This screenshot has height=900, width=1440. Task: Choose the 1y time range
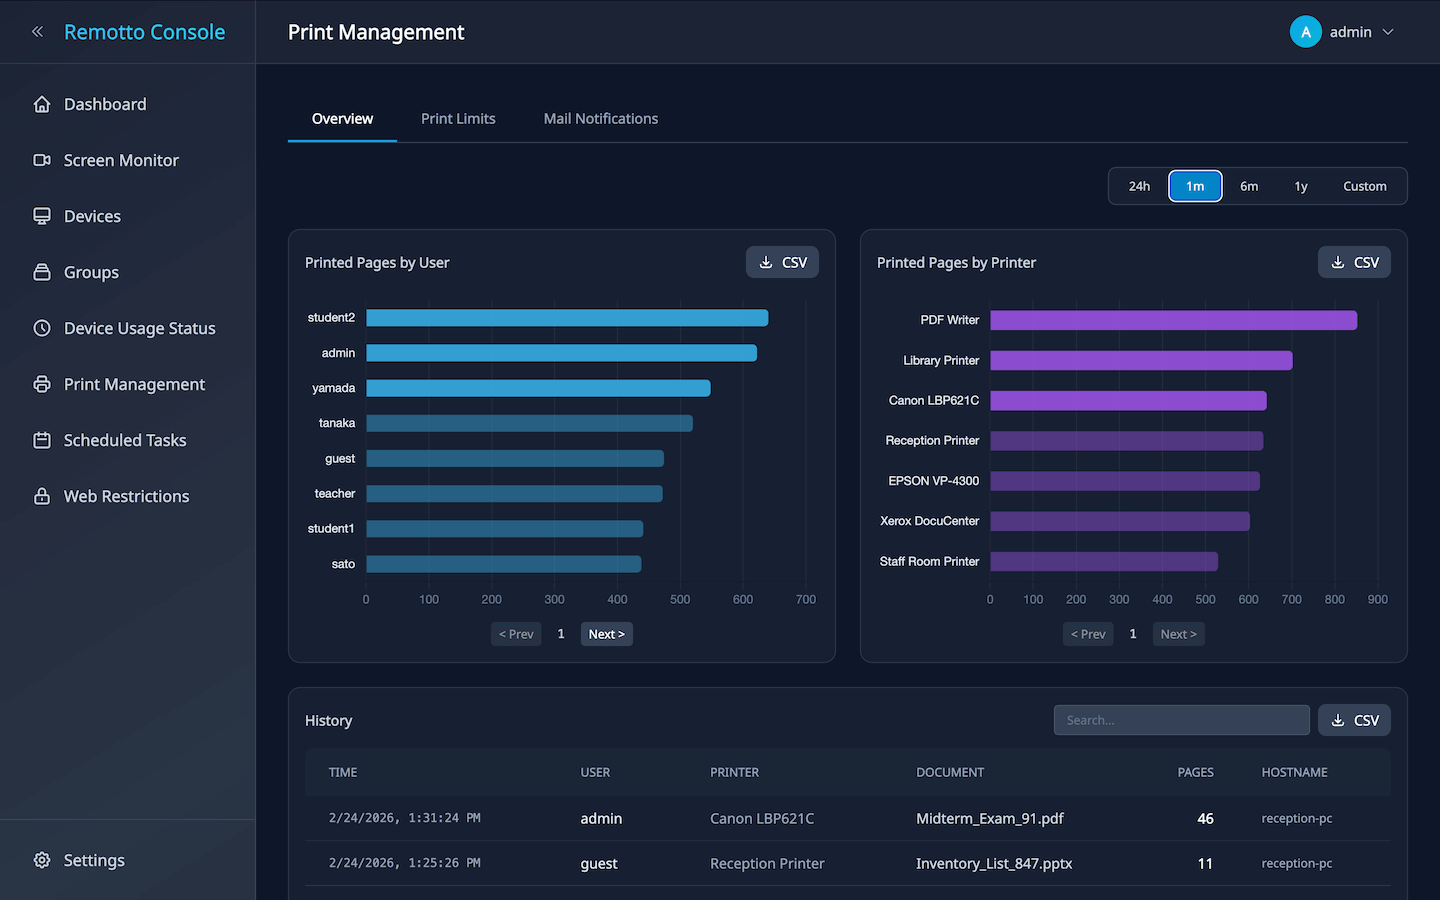point(1301,186)
